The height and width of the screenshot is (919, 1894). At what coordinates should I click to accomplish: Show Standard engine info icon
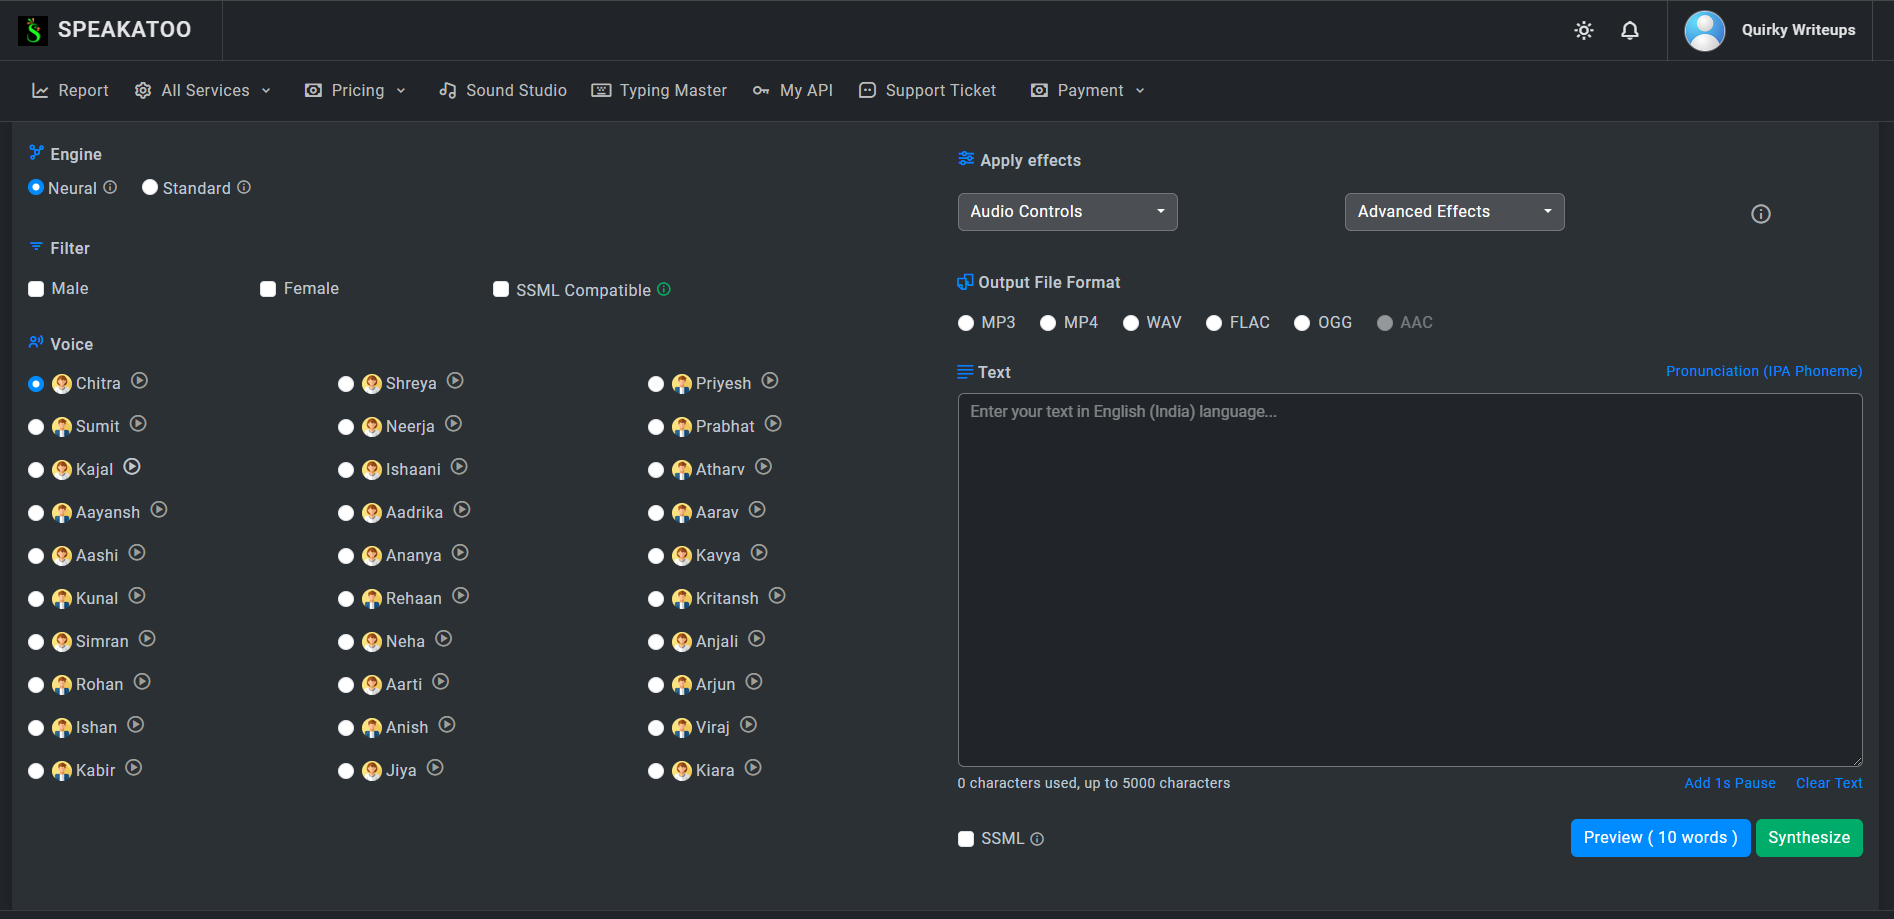pyautogui.click(x=244, y=187)
